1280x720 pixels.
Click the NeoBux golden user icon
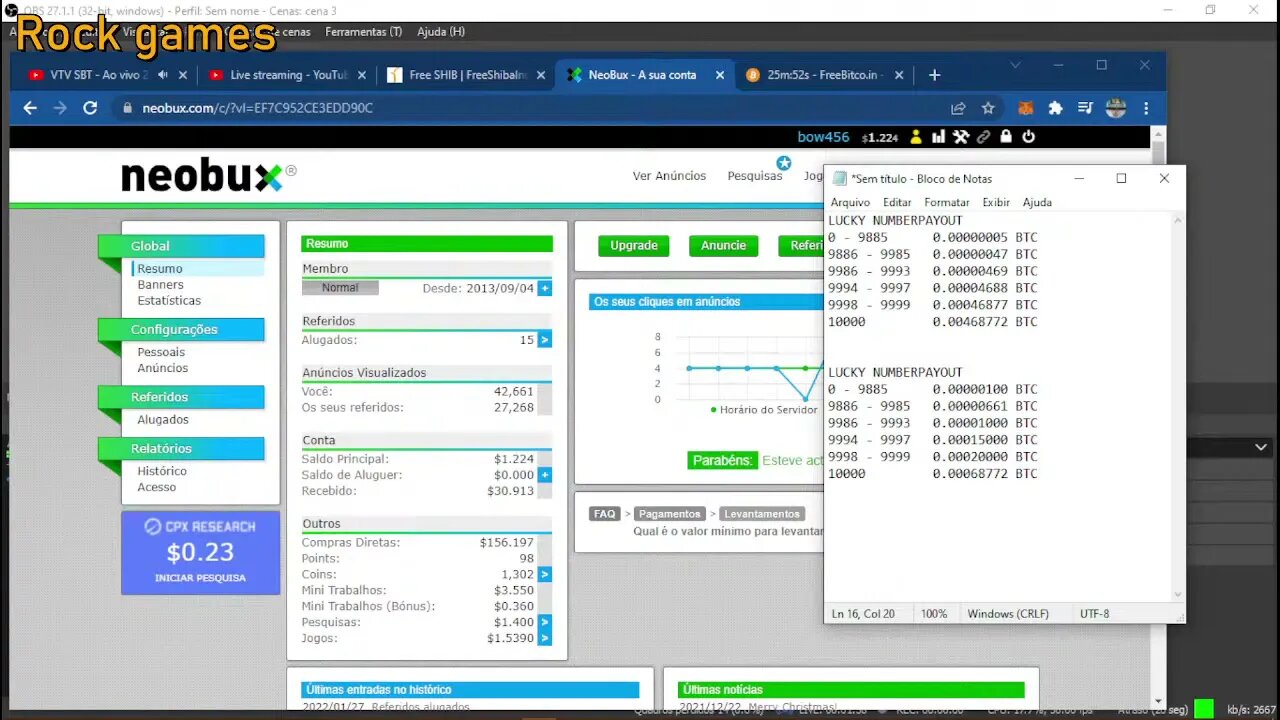click(916, 137)
